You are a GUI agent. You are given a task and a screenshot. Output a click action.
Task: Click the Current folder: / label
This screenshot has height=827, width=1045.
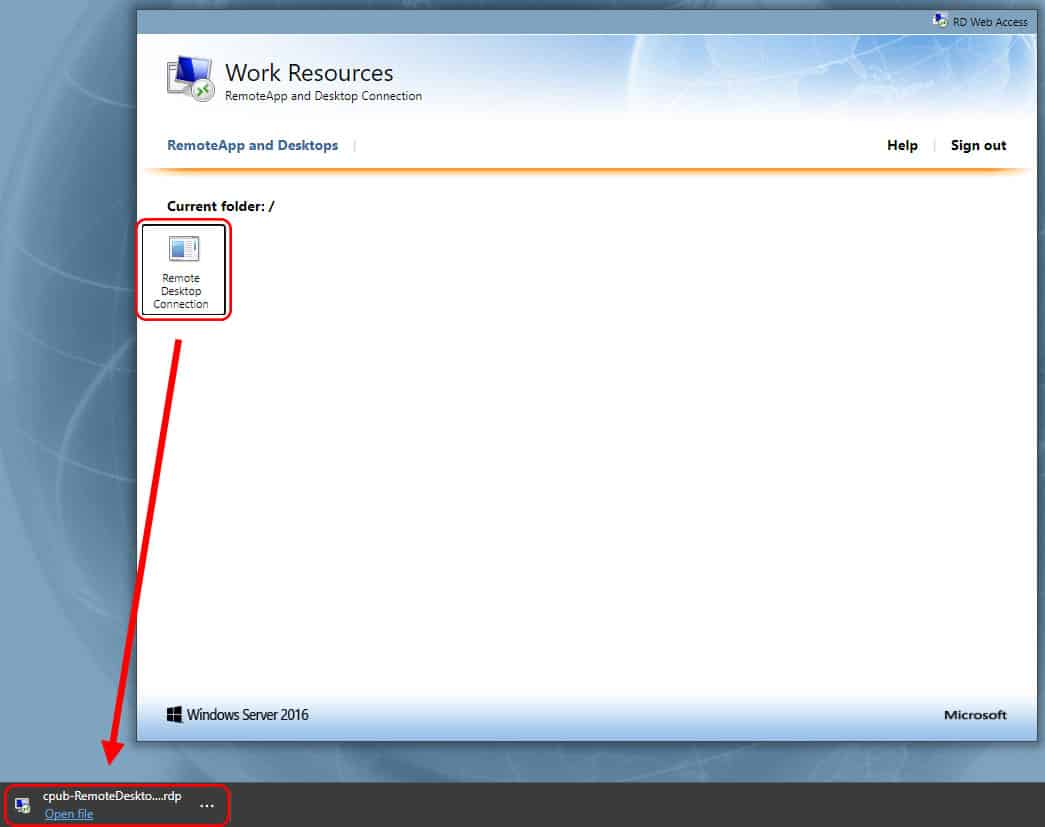click(221, 207)
